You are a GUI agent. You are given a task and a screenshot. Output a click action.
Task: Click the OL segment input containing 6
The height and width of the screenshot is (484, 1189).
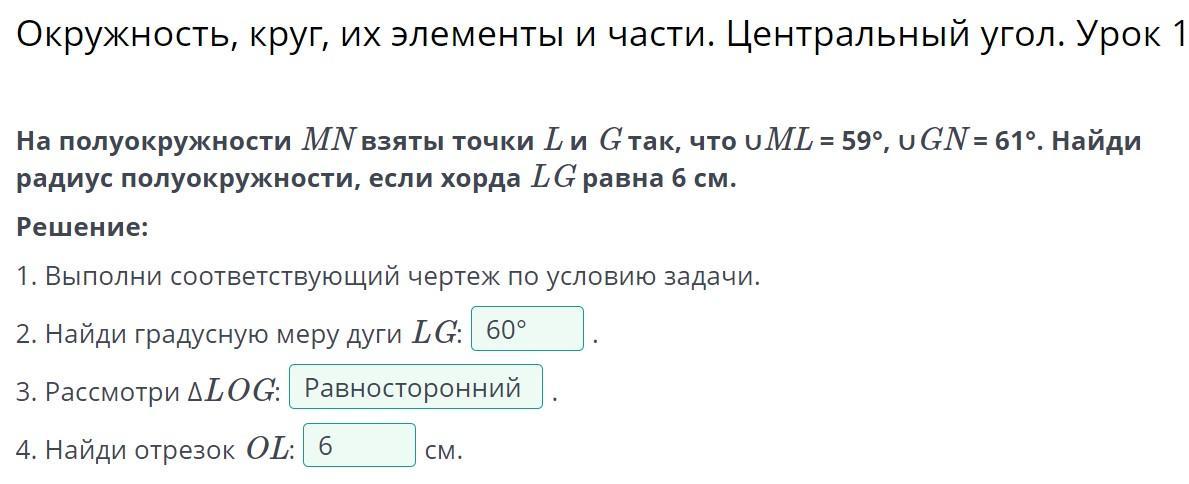coord(359,445)
